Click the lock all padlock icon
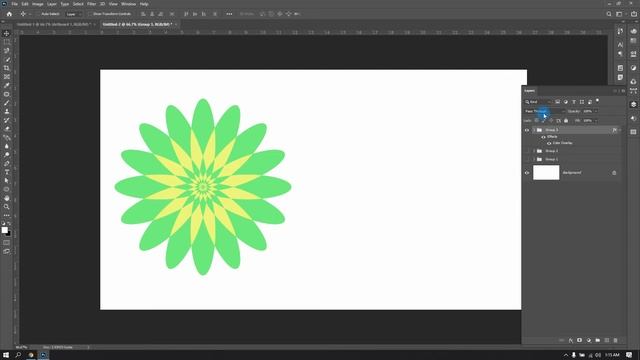The image size is (640, 360). pyautogui.click(x=566, y=121)
